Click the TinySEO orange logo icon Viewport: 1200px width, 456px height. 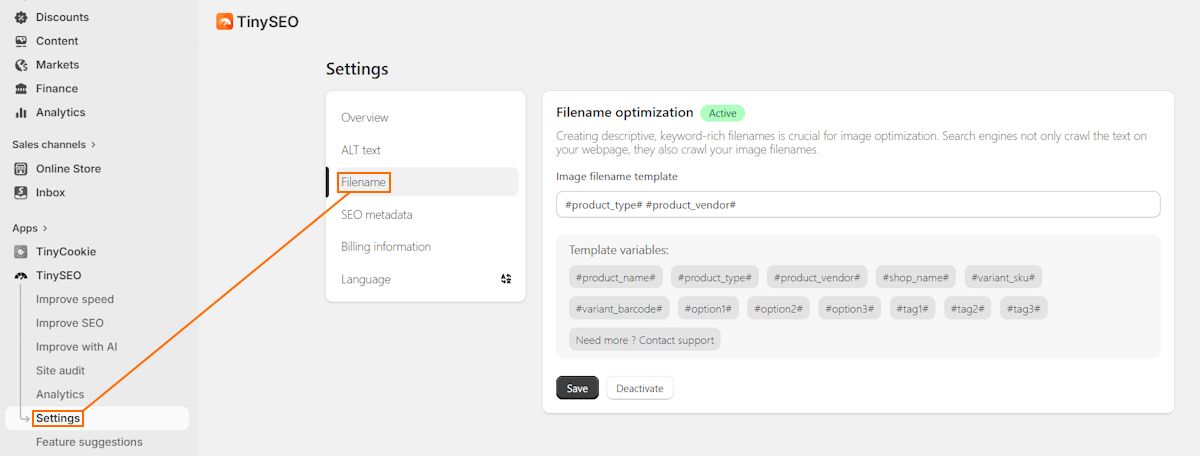(225, 21)
